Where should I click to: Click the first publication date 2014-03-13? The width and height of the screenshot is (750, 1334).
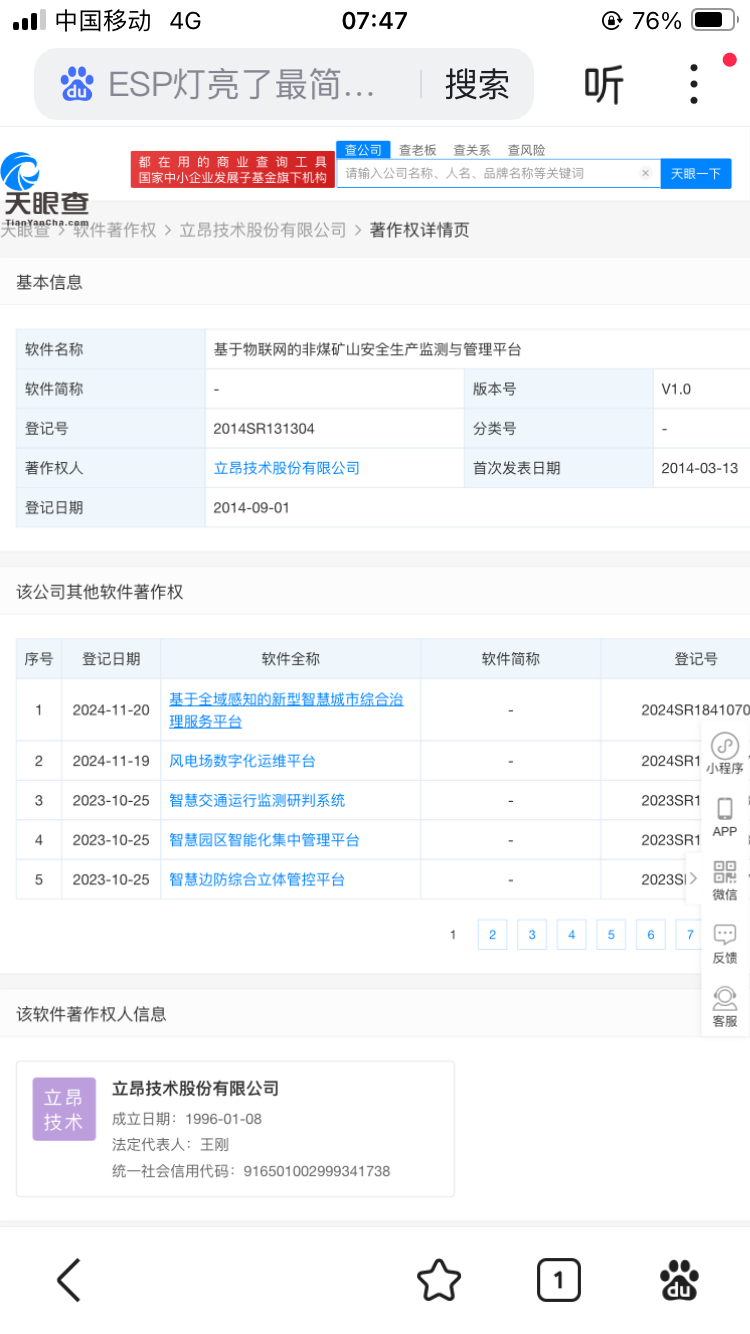(700, 468)
